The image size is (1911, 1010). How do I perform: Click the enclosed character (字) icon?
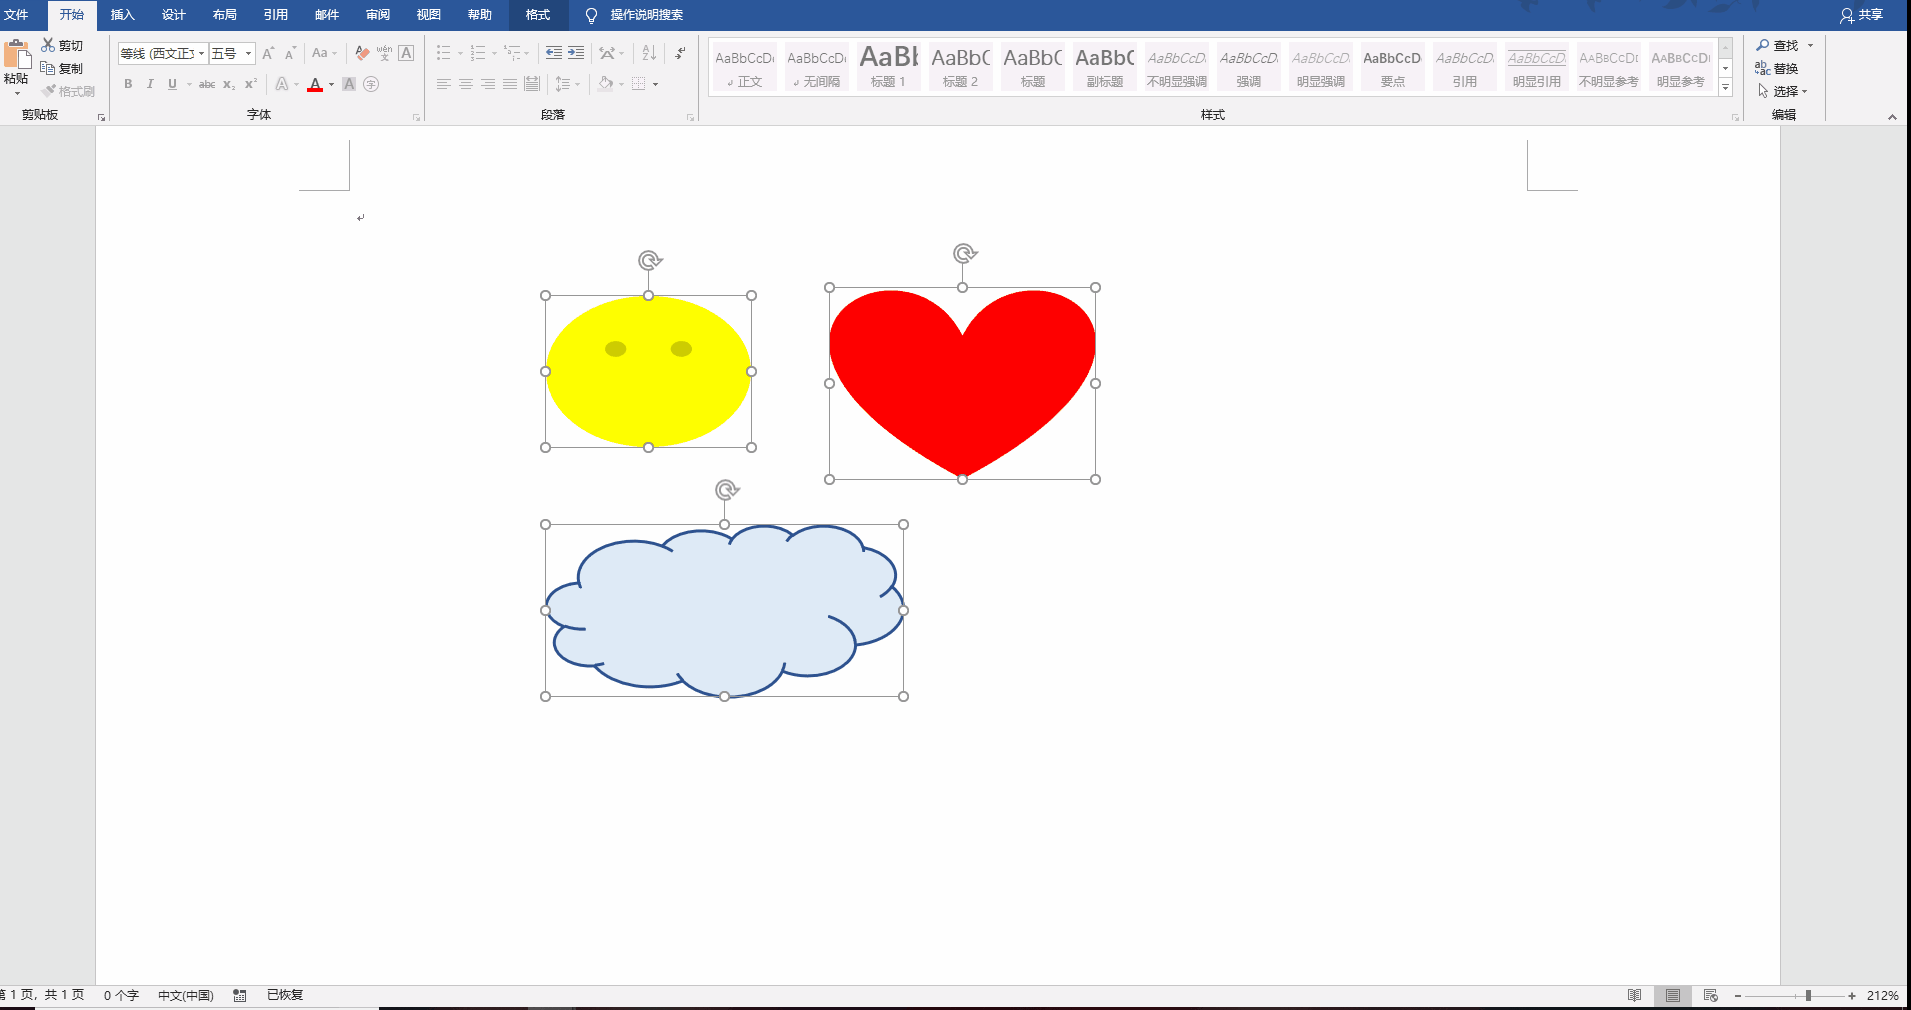click(x=371, y=84)
